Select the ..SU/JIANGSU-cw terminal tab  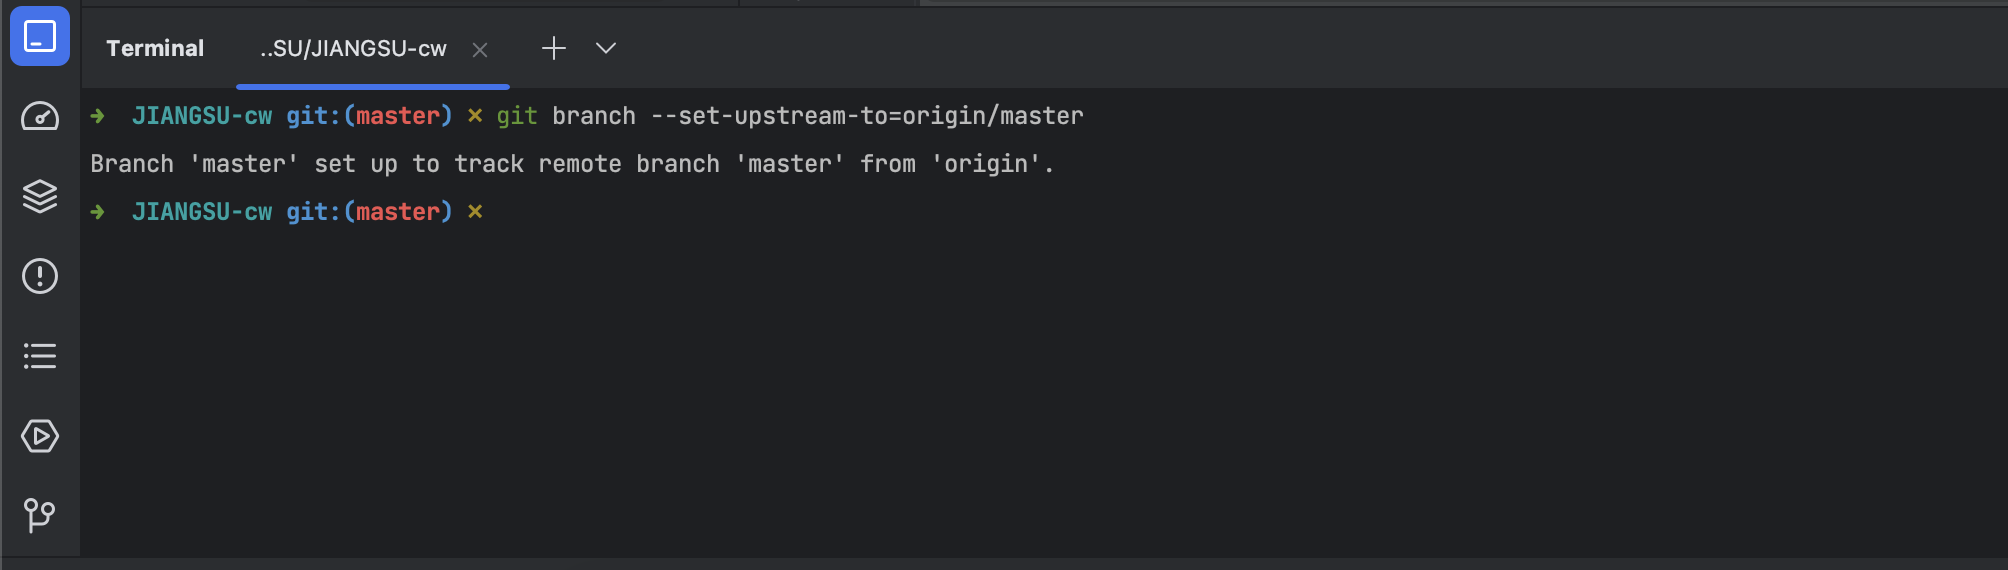pos(353,49)
